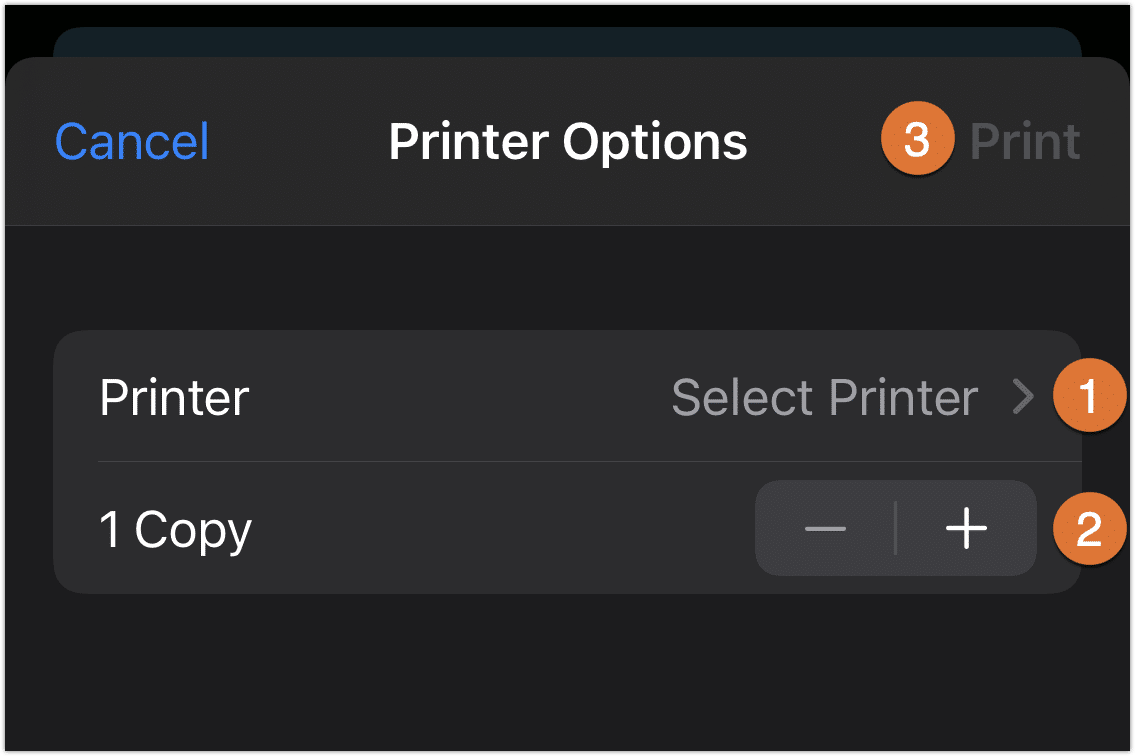
Task: Click the Select Printer gray text
Action: click(x=824, y=397)
